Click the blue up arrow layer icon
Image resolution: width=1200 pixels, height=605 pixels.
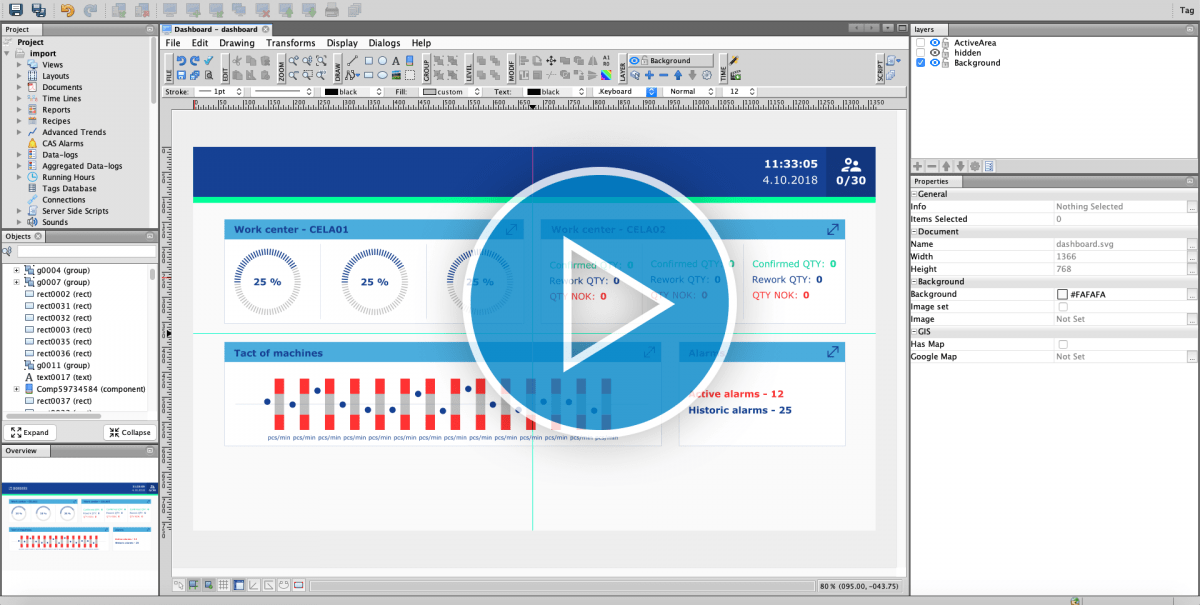[x=678, y=75]
